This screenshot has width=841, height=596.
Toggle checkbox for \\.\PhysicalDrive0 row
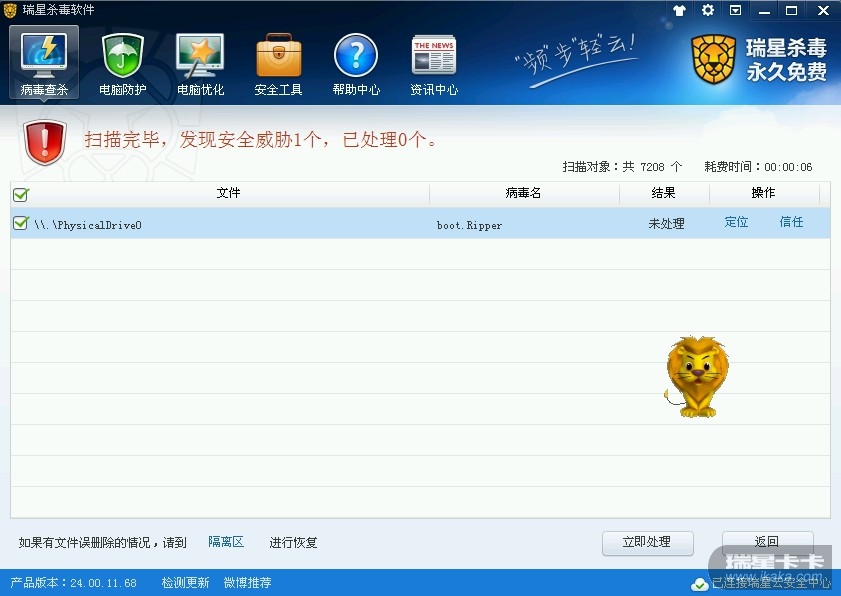point(20,223)
